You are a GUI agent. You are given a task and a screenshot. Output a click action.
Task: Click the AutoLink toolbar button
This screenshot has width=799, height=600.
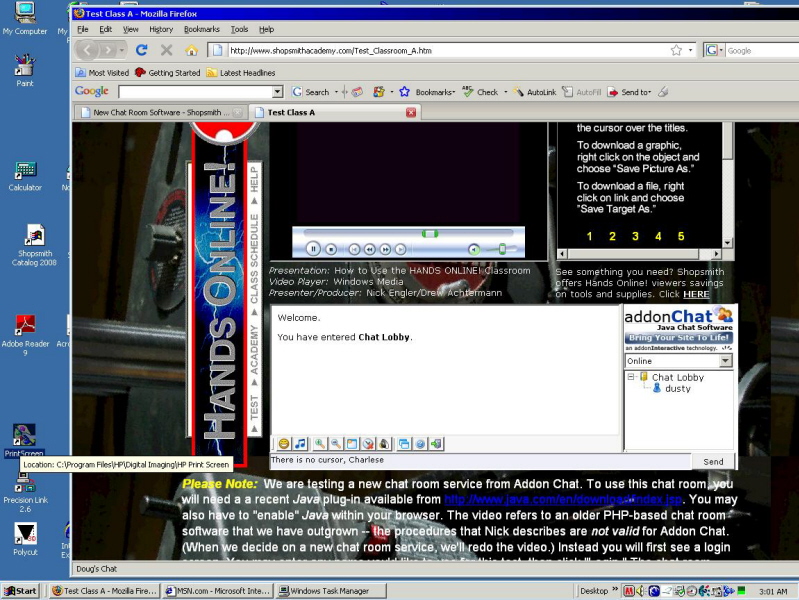(x=535, y=92)
